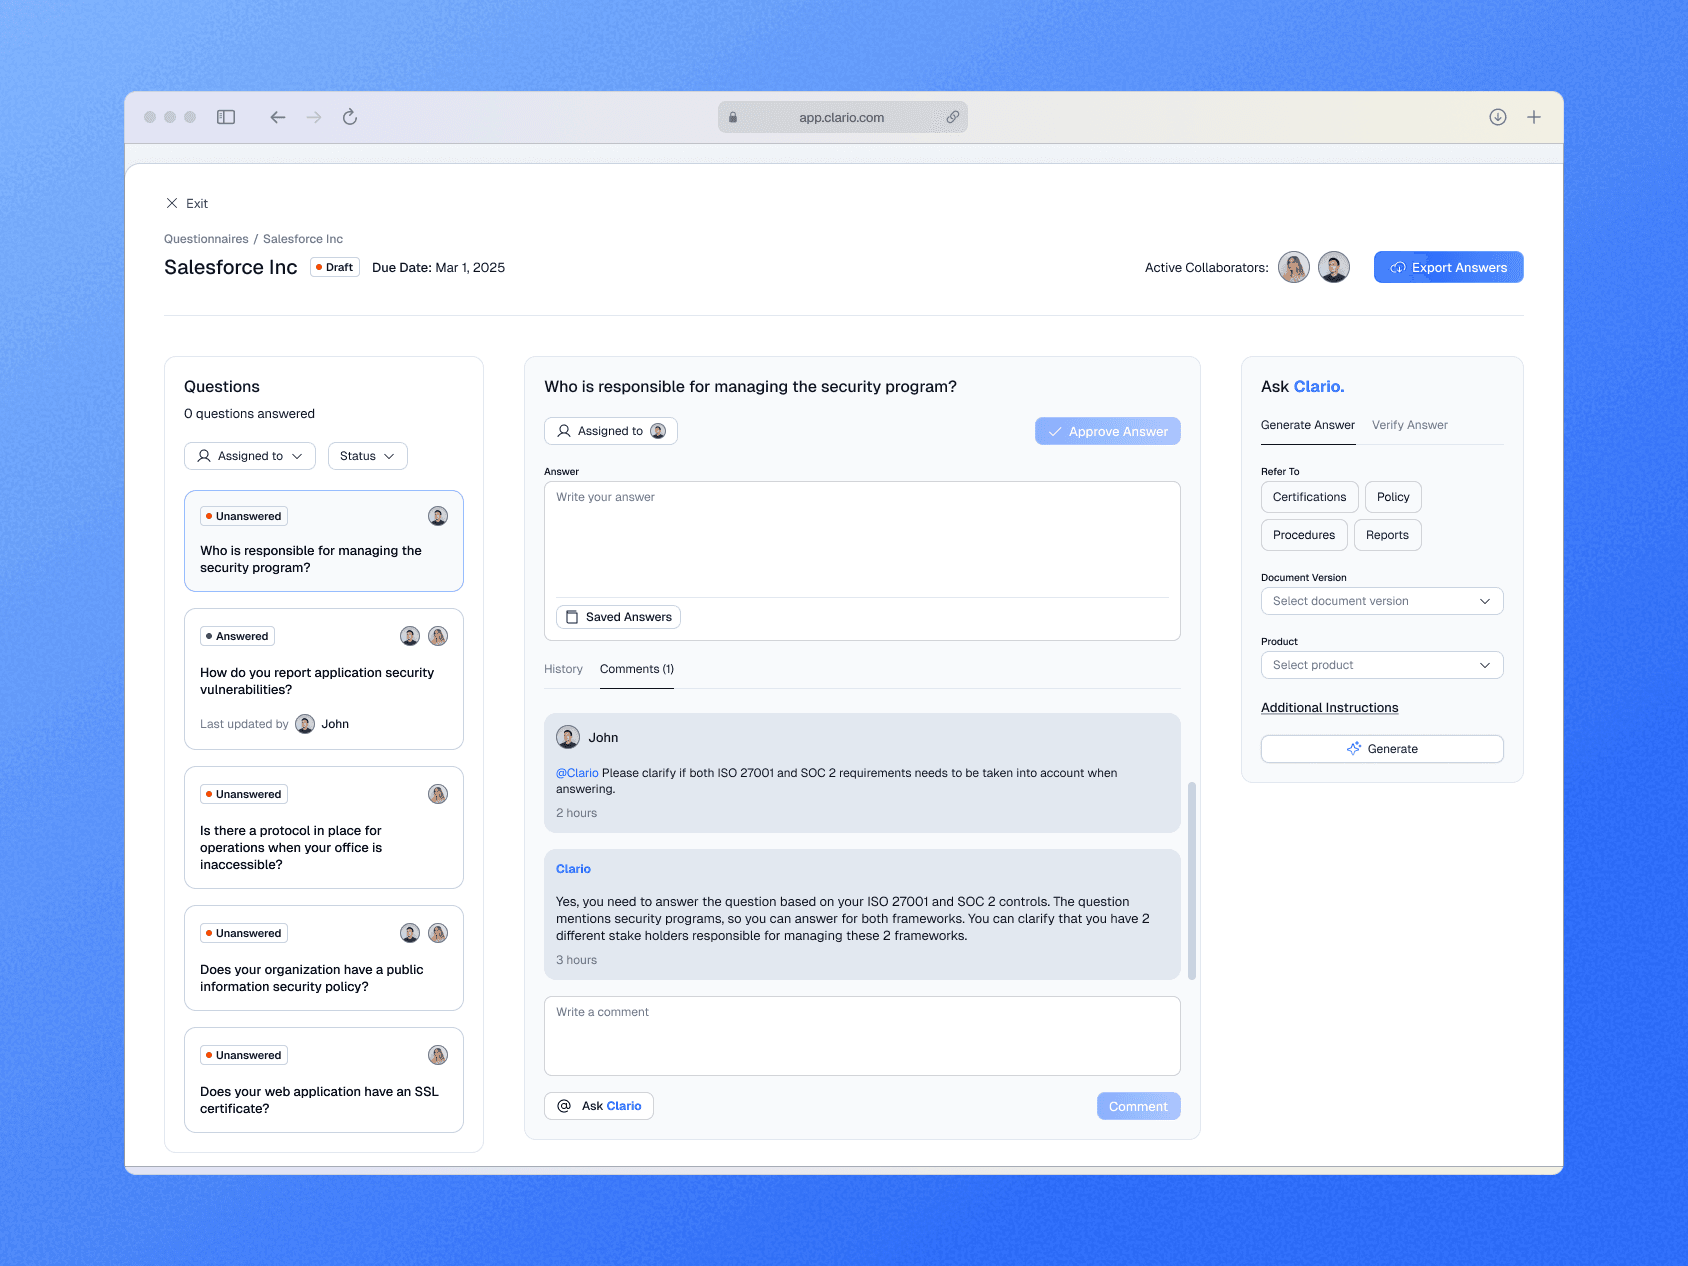Select the application security vulnerabilities question
The image size is (1688, 1266).
(x=324, y=679)
